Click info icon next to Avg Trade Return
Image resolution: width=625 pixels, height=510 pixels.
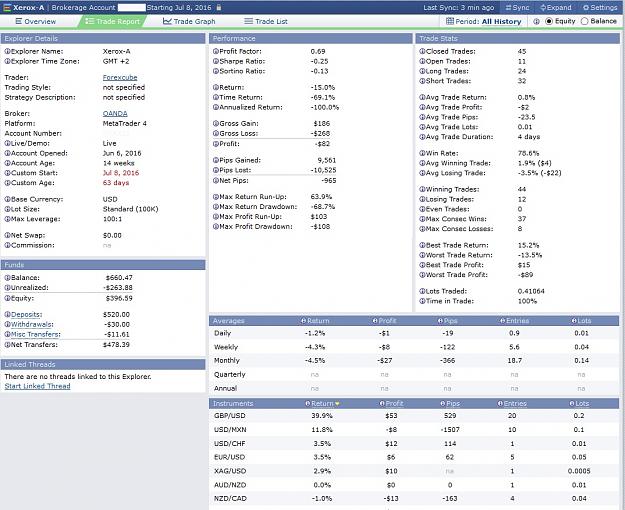(x=422, y=97)
